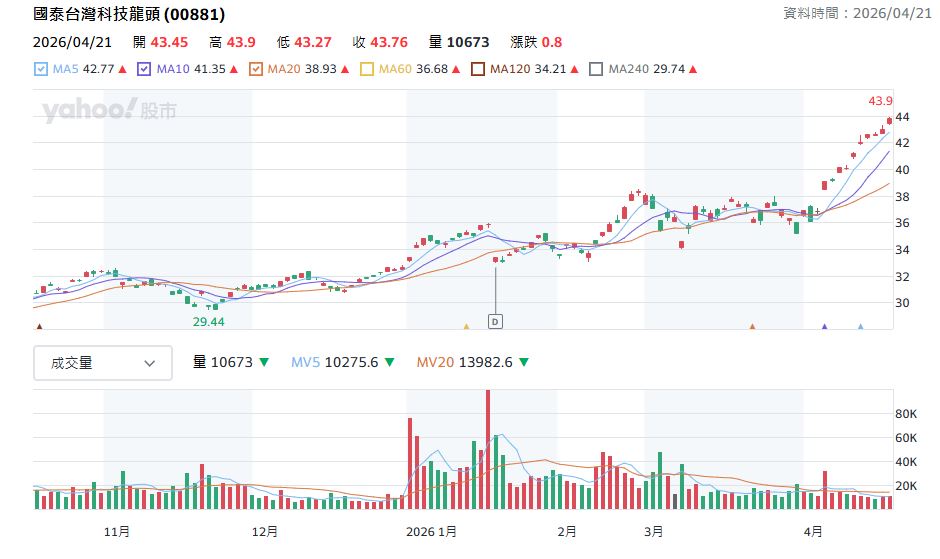Click the D dividend marker on chart
The width and height of the screenshot is (940, 559).
pyautogui.click(x=495, y=321)
